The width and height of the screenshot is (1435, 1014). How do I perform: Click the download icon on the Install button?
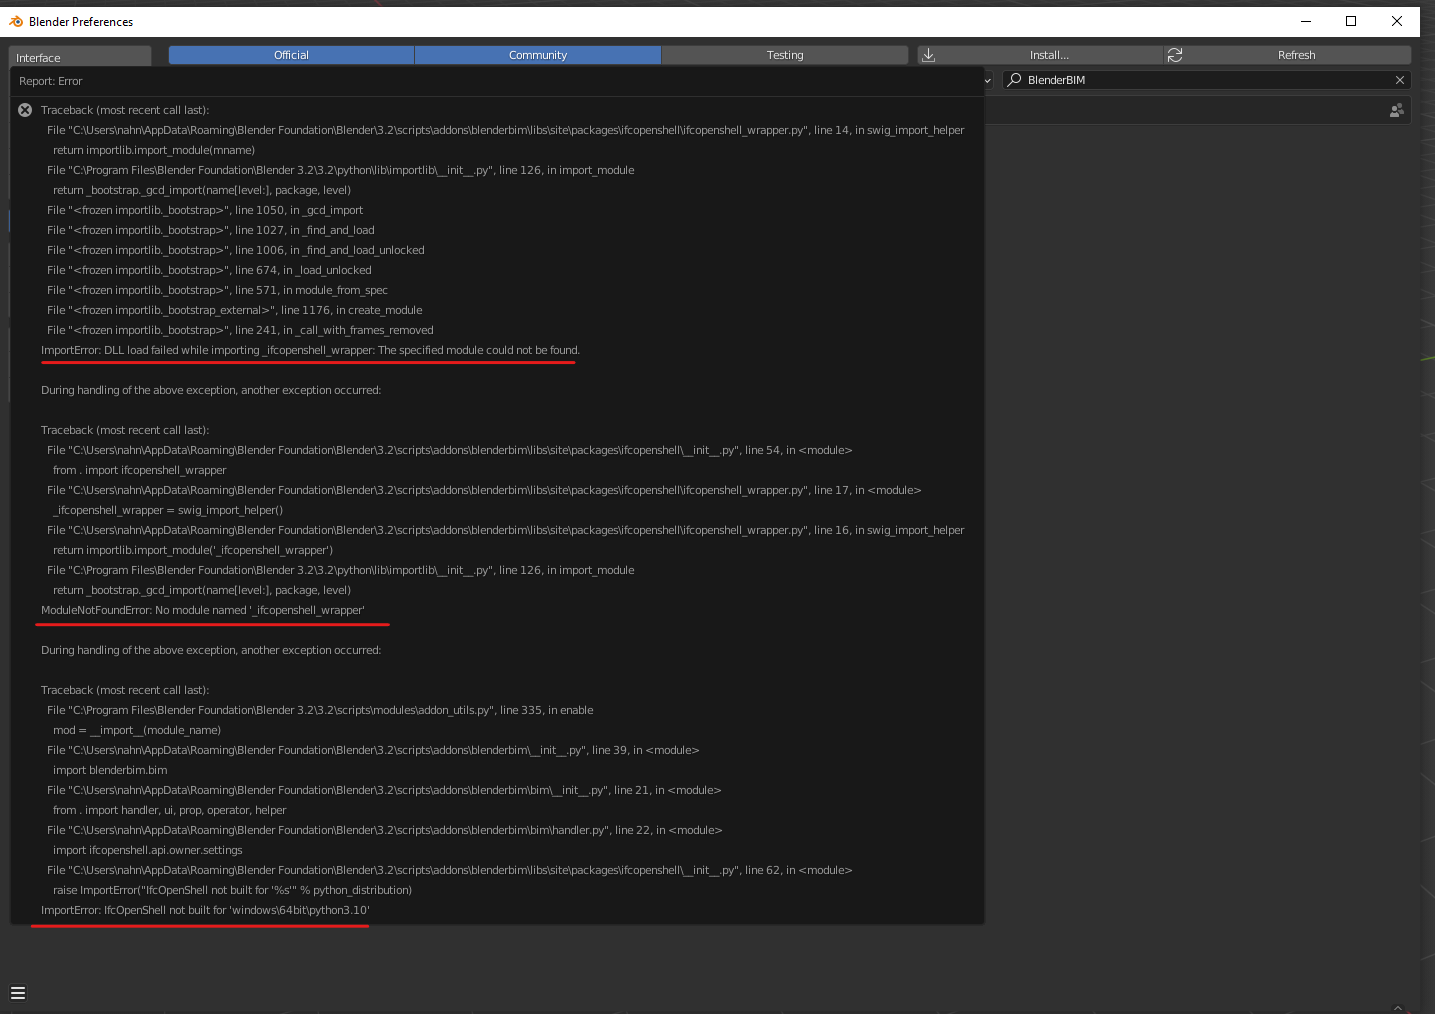(928, 55)
